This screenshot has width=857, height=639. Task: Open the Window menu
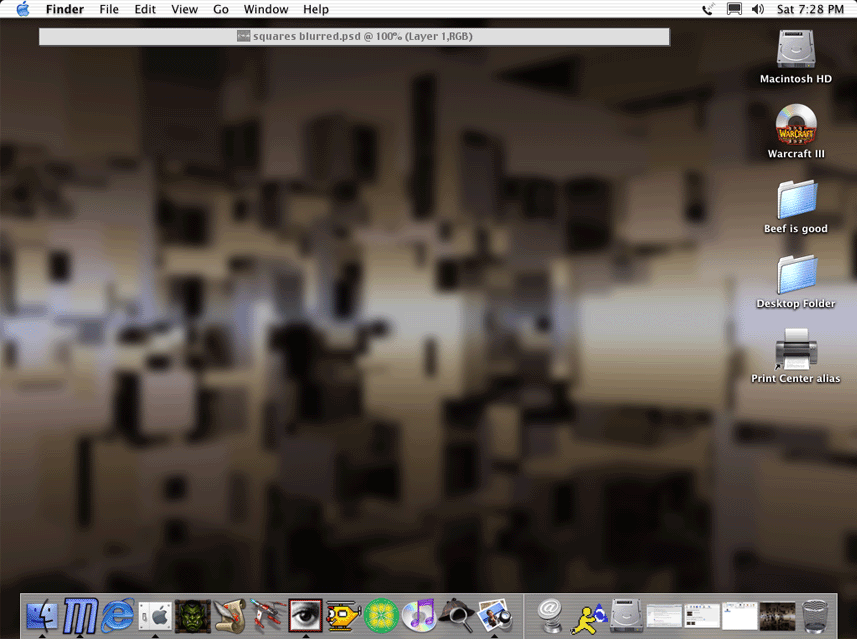pos(266,9)
